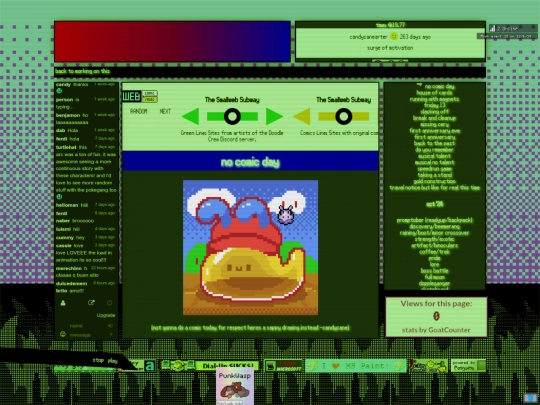Open 'running with magnets' comic
Screen dimensions: 540x405
434,99
